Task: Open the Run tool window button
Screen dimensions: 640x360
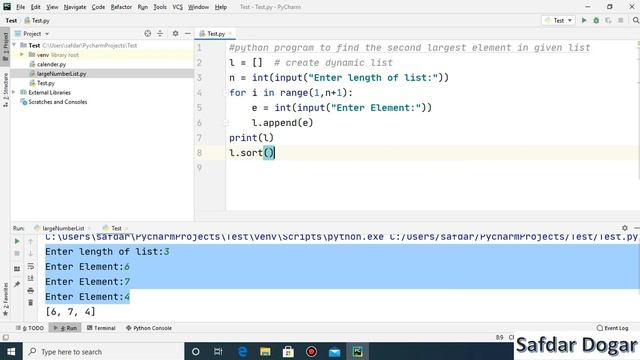Action: click(65, 328)
